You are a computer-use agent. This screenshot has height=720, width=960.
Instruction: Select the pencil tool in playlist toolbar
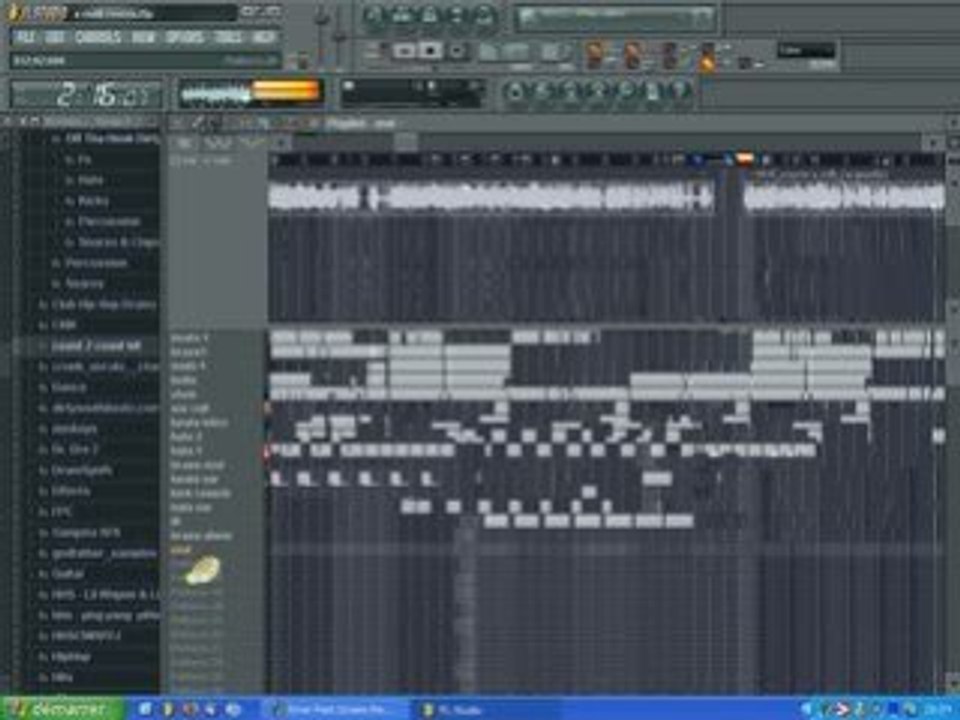197,124
